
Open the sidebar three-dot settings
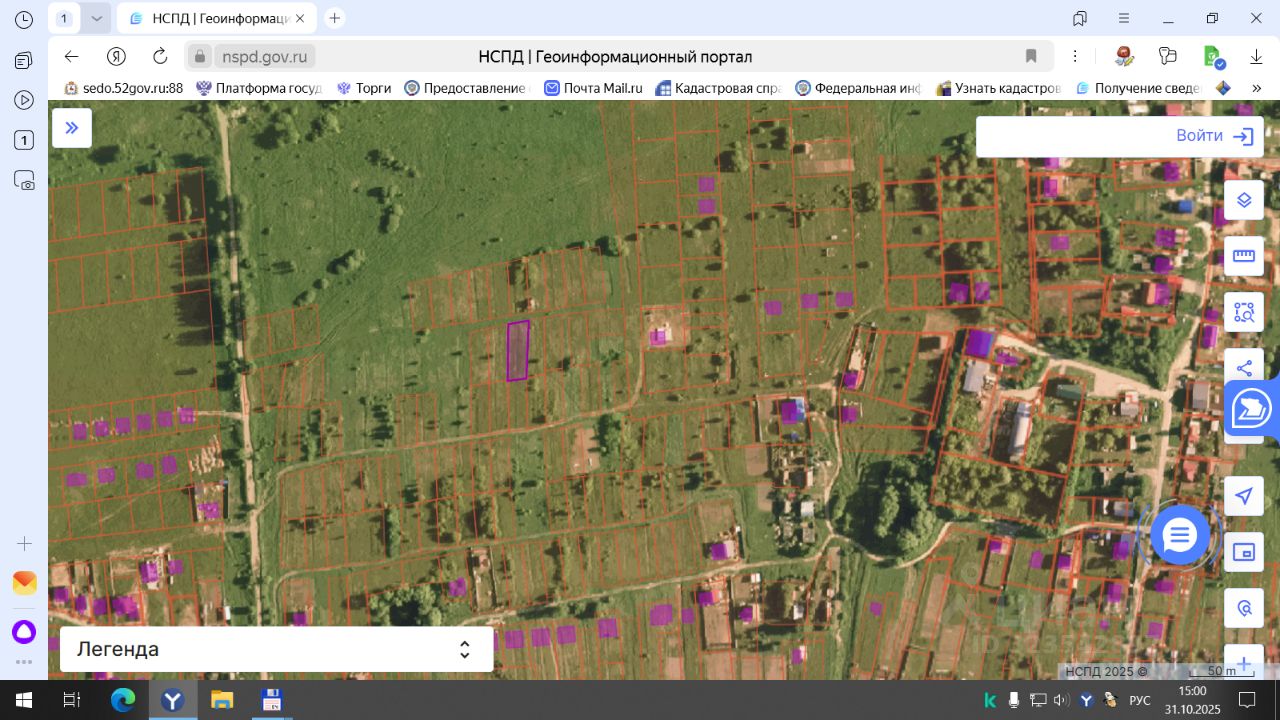[24, 662]
